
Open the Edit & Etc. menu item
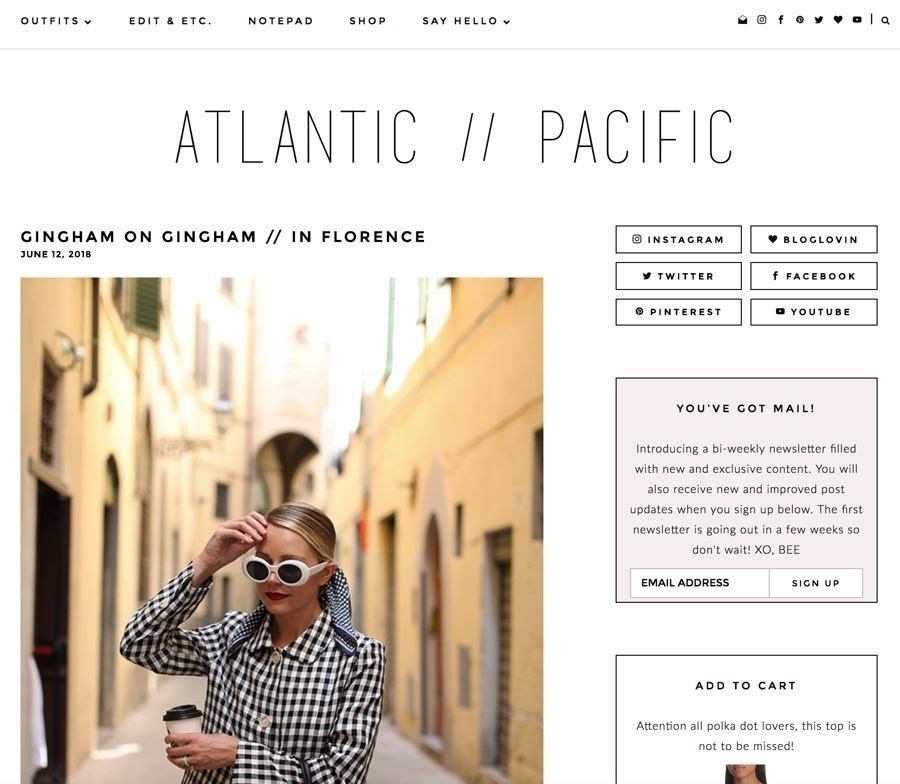click(x=170, y=21)
